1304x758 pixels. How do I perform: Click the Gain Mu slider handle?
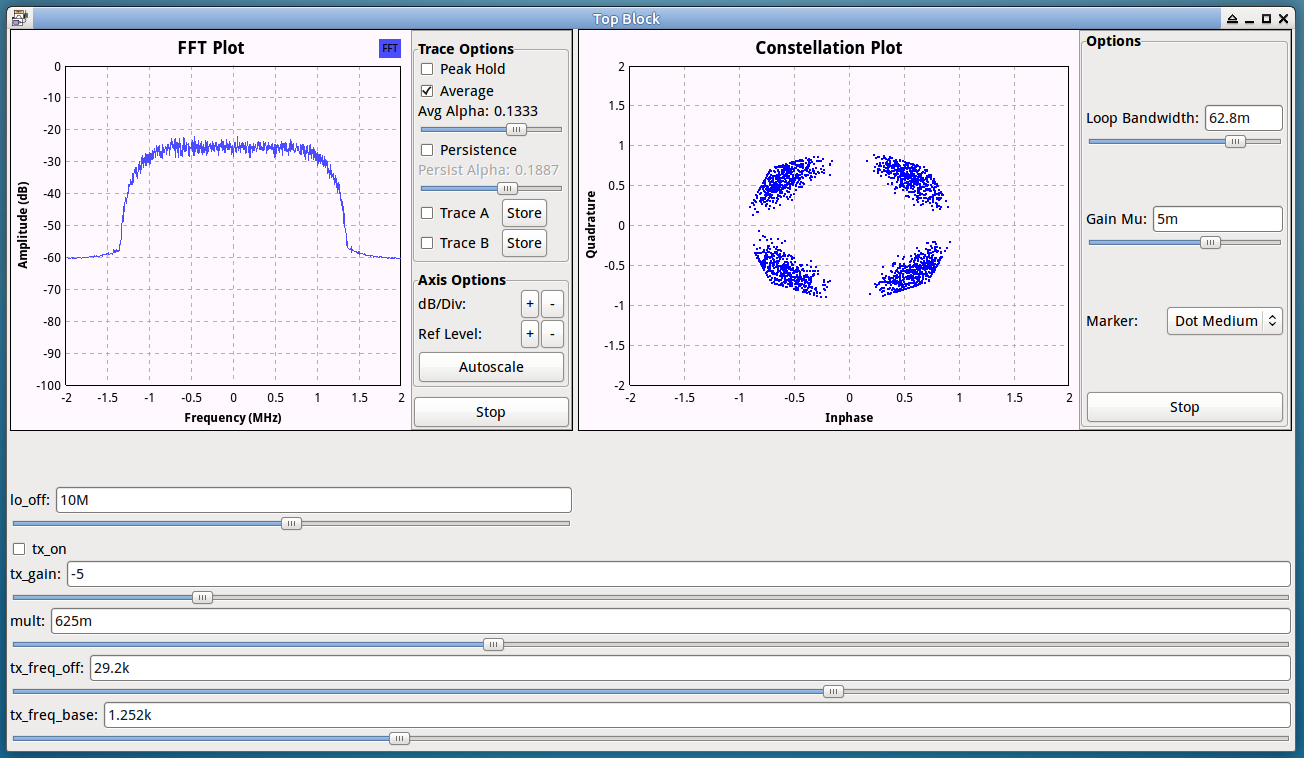point(1211,242)
